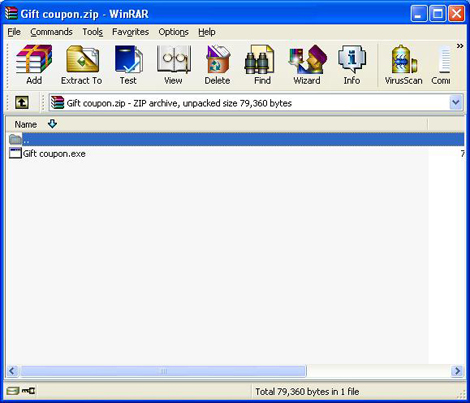
Task: Click the horizontal scrollbar thumb
Action: click(164, 371)
